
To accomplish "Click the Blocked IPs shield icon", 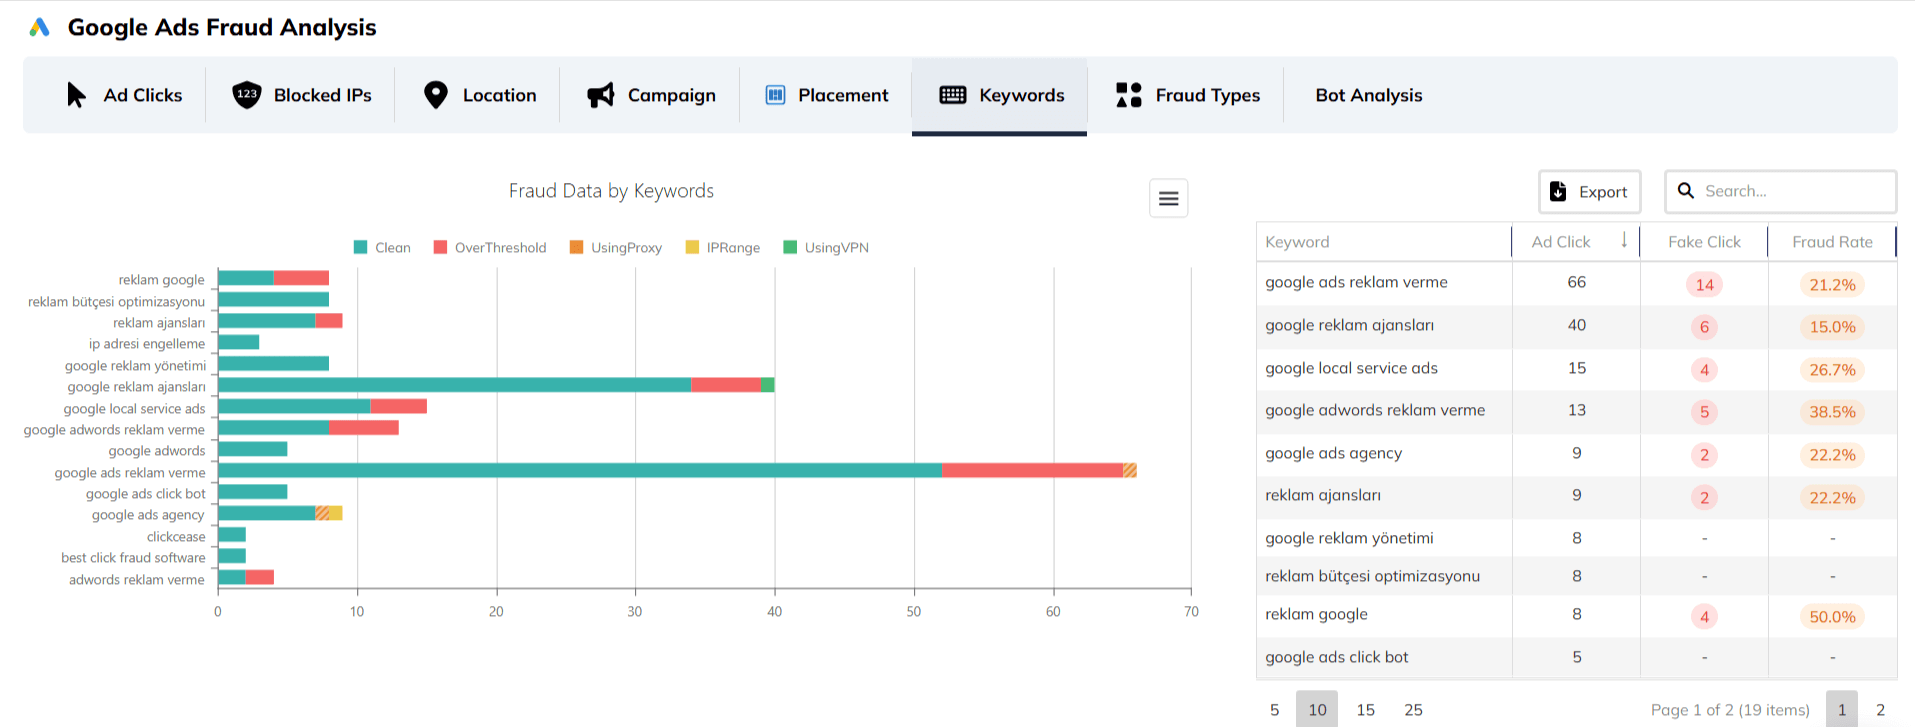I will point(246,95).
